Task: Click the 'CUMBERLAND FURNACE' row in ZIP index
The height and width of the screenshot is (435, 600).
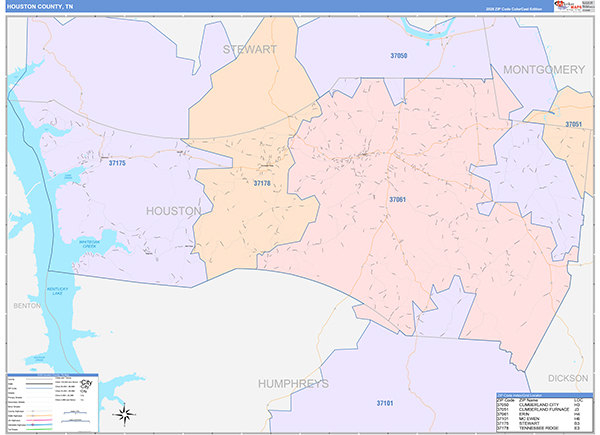Action: (x=539, y=409)
